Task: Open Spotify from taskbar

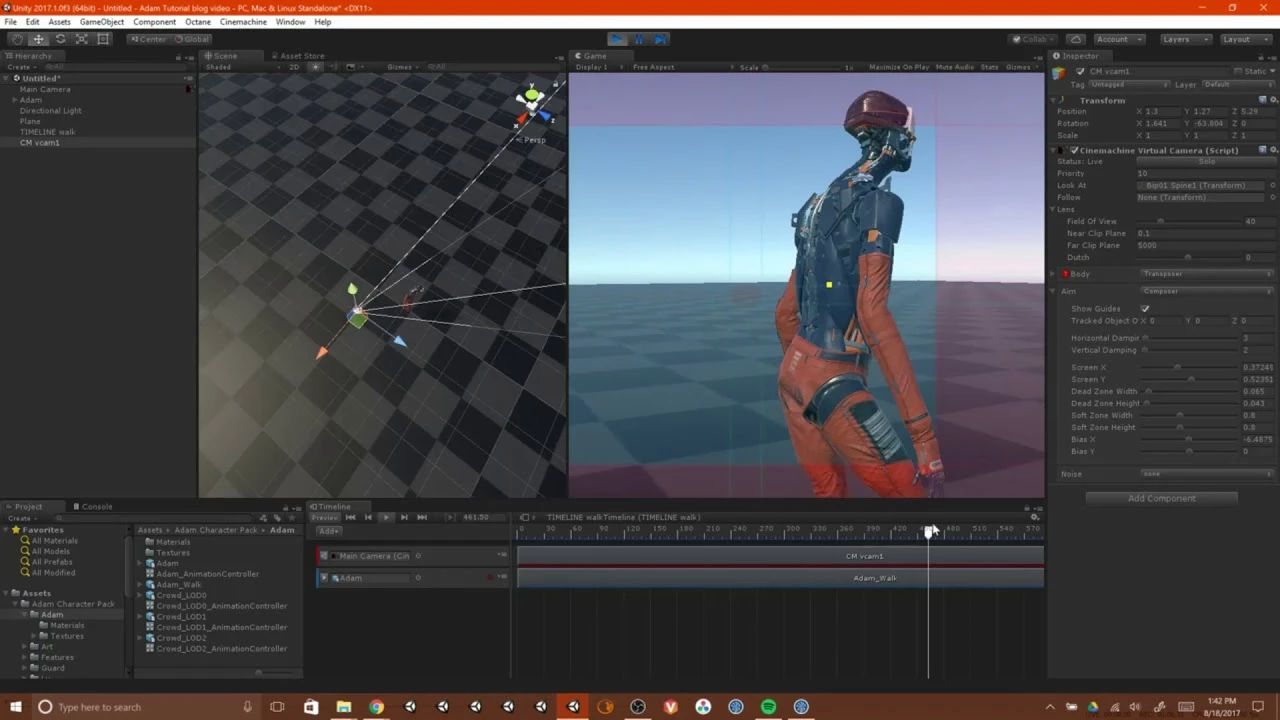Action: click(768, 707)
